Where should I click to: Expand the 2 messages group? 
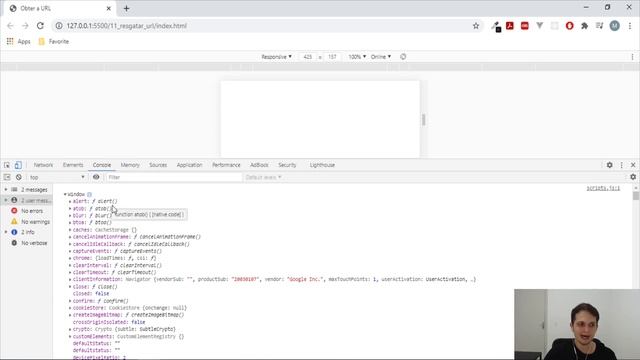pyautogui.click(x=6, y=190)
